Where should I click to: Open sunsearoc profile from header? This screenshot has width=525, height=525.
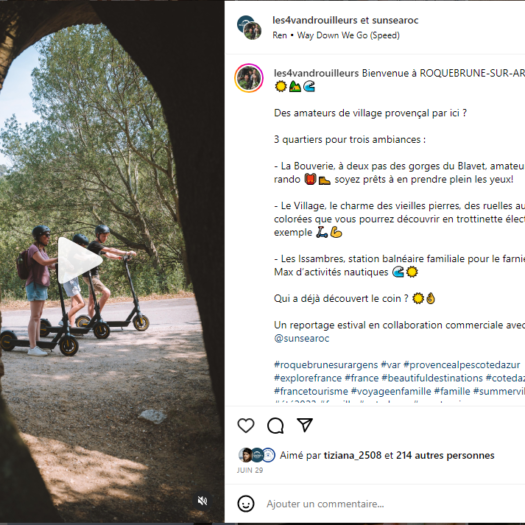(395, 20)
